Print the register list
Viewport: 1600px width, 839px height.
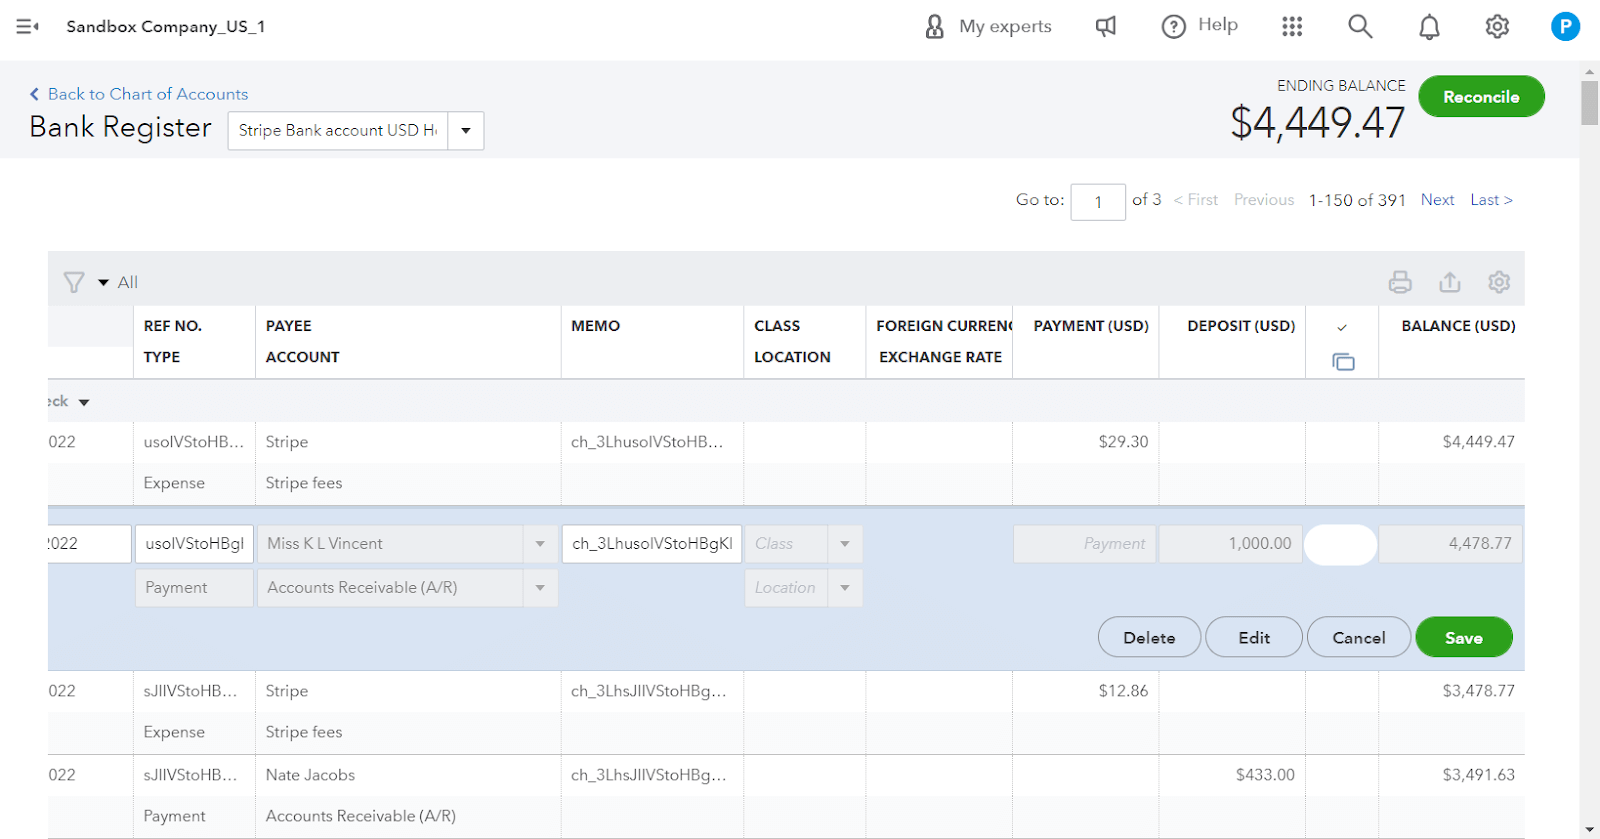[1400, 283]
